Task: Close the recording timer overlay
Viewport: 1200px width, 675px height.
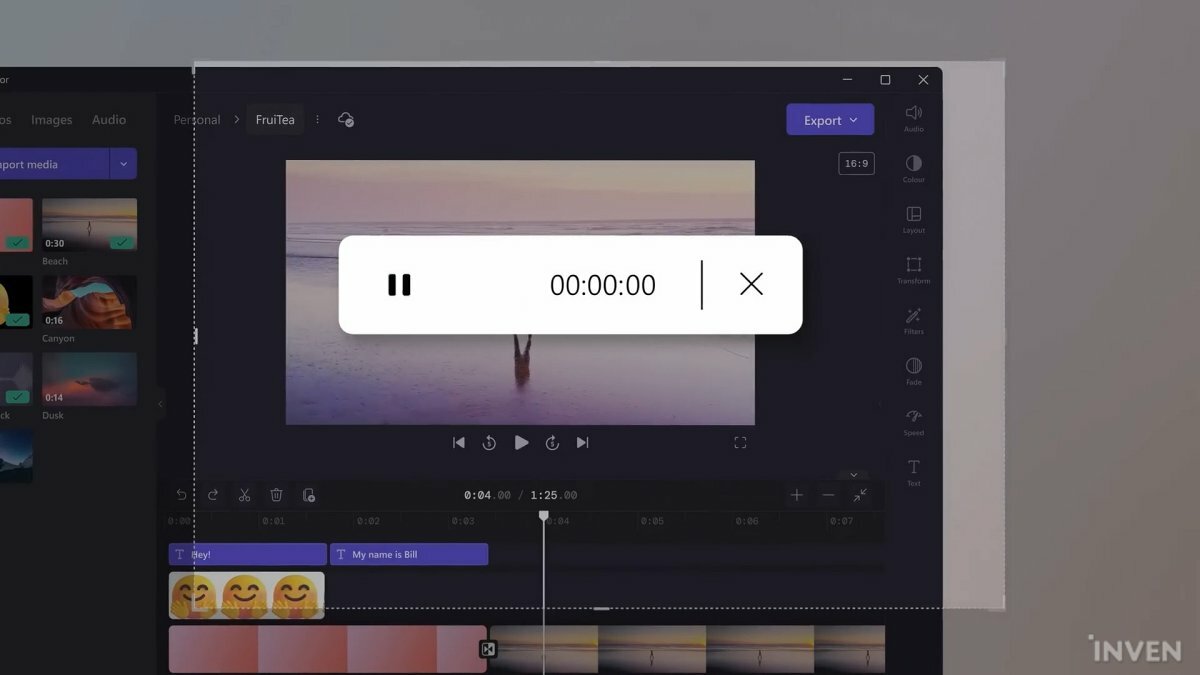Action: (751, 285)
